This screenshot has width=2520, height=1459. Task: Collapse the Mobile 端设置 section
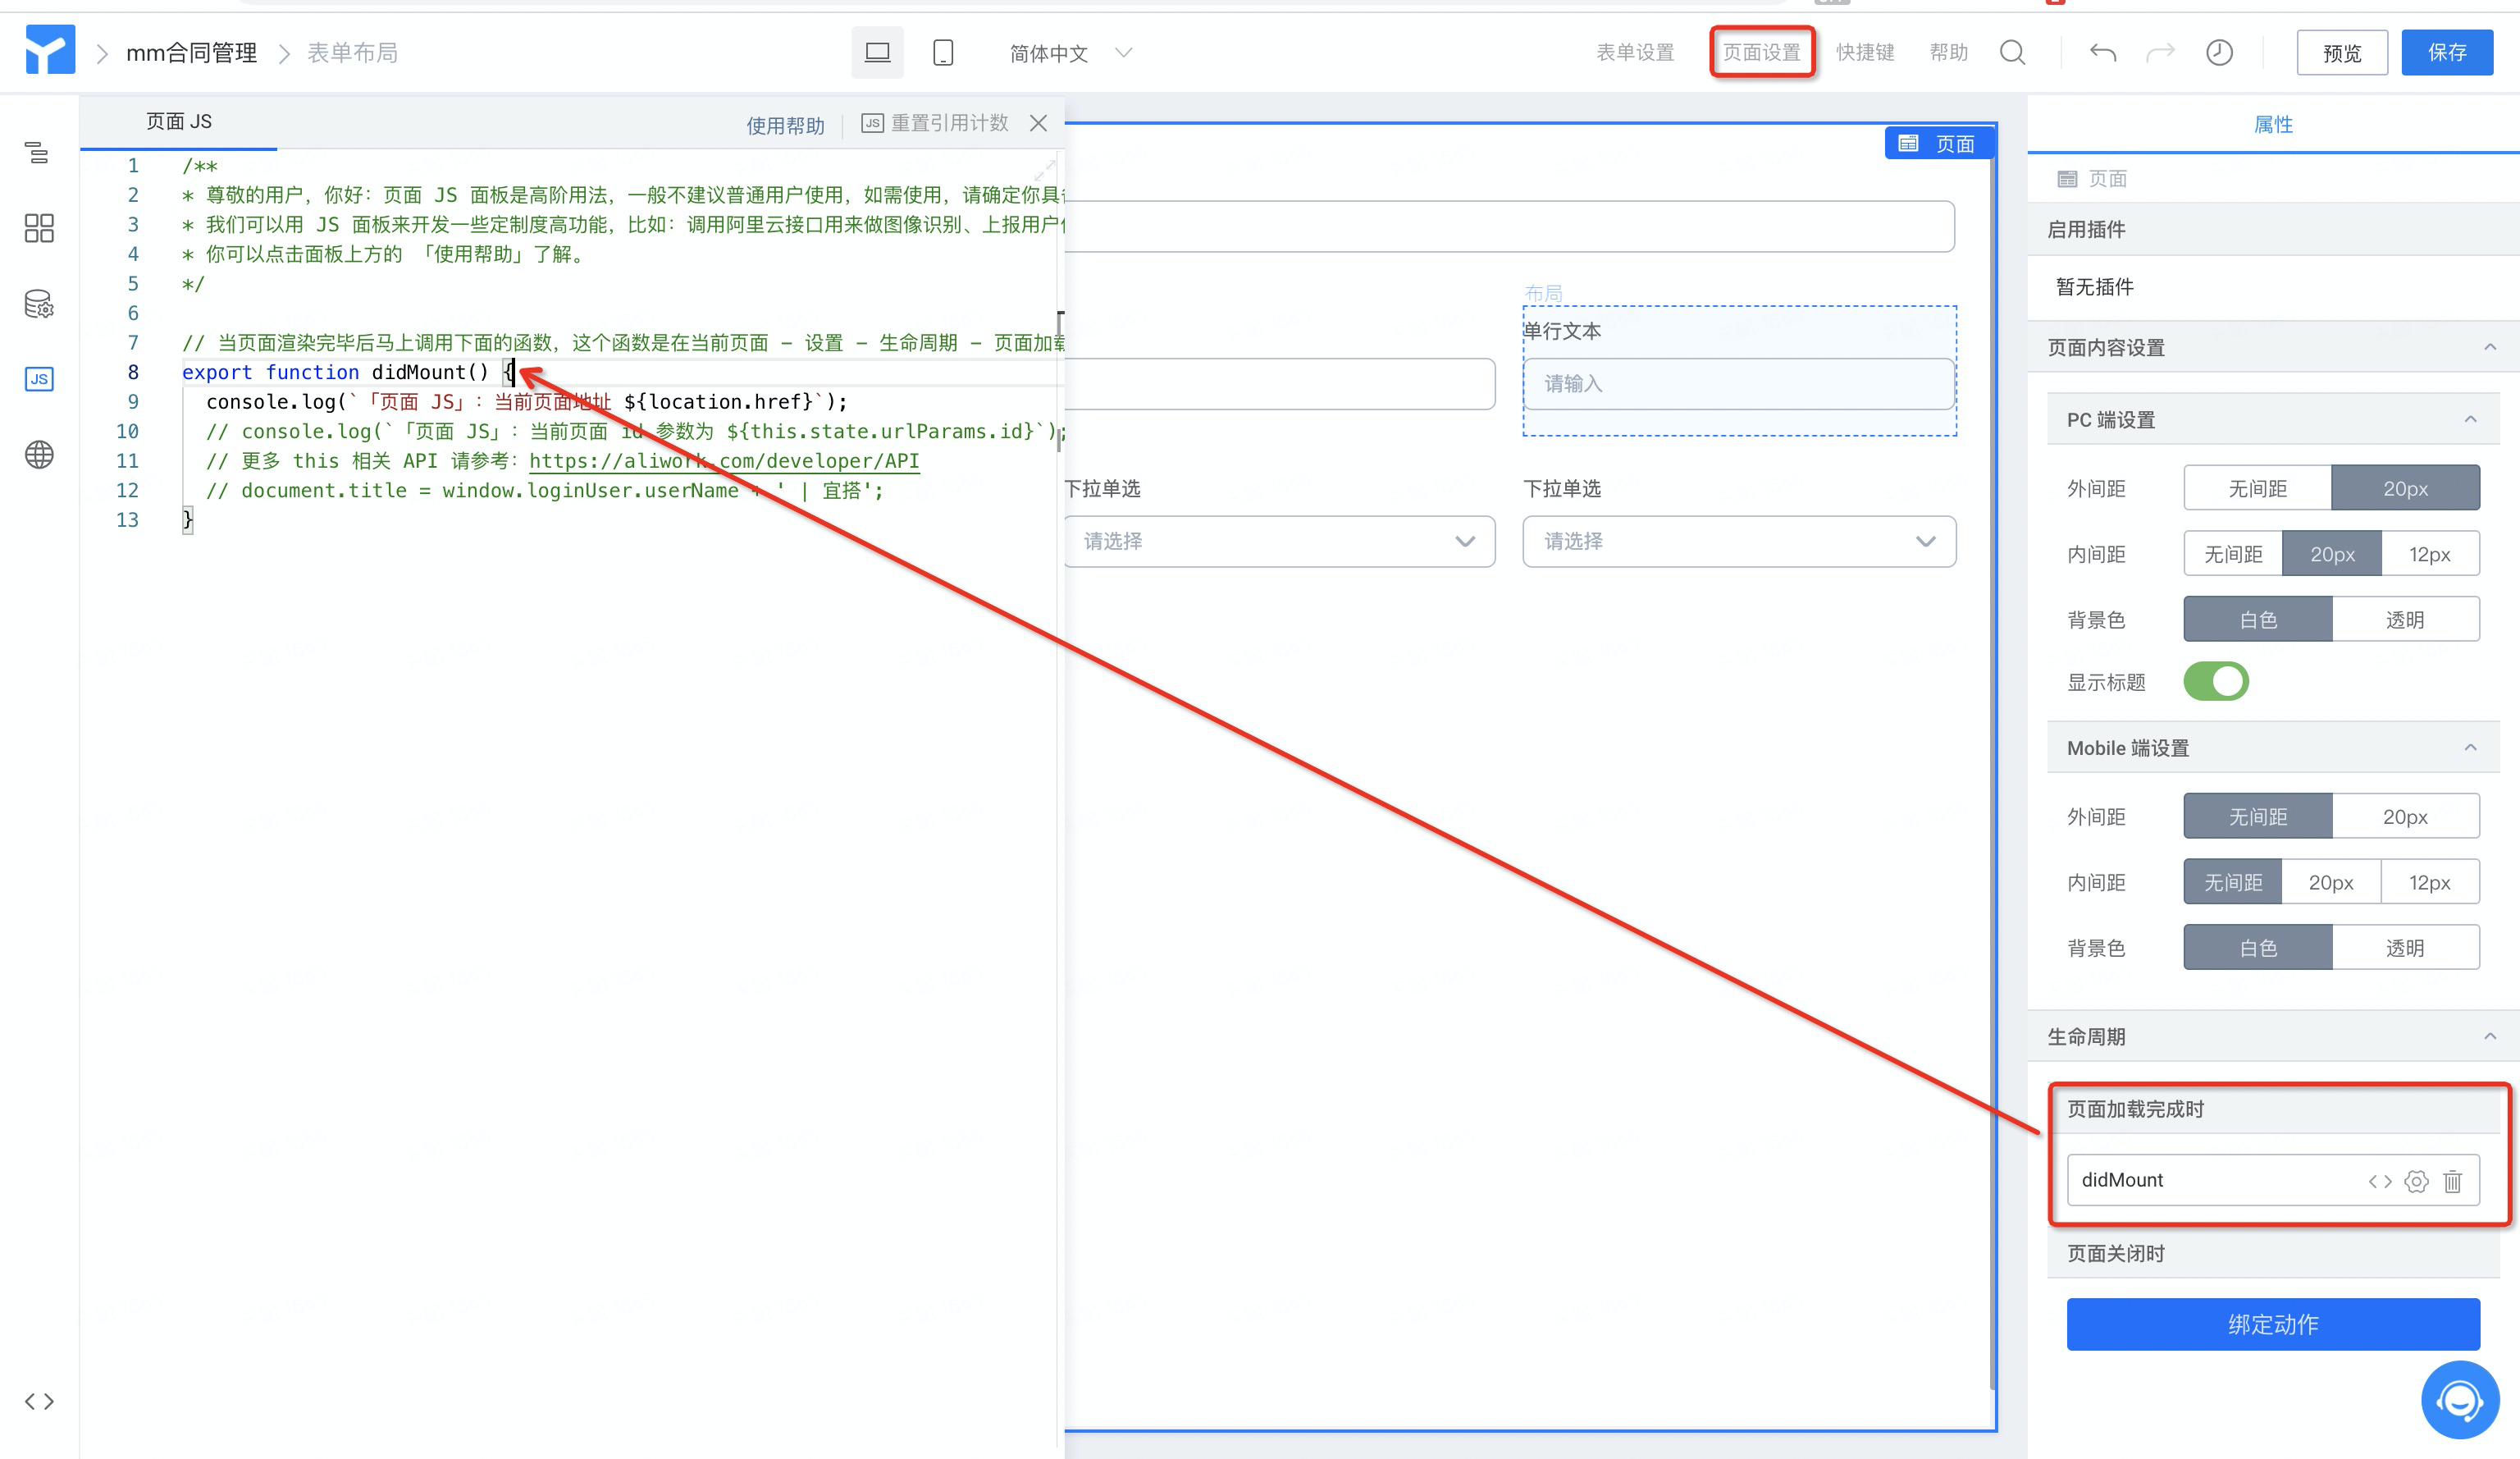tap(2470, 748)
